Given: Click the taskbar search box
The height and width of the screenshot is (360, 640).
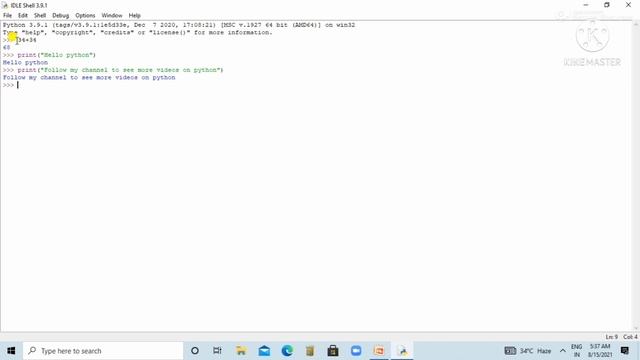Looking at the screenshot, I should point(103,351).
